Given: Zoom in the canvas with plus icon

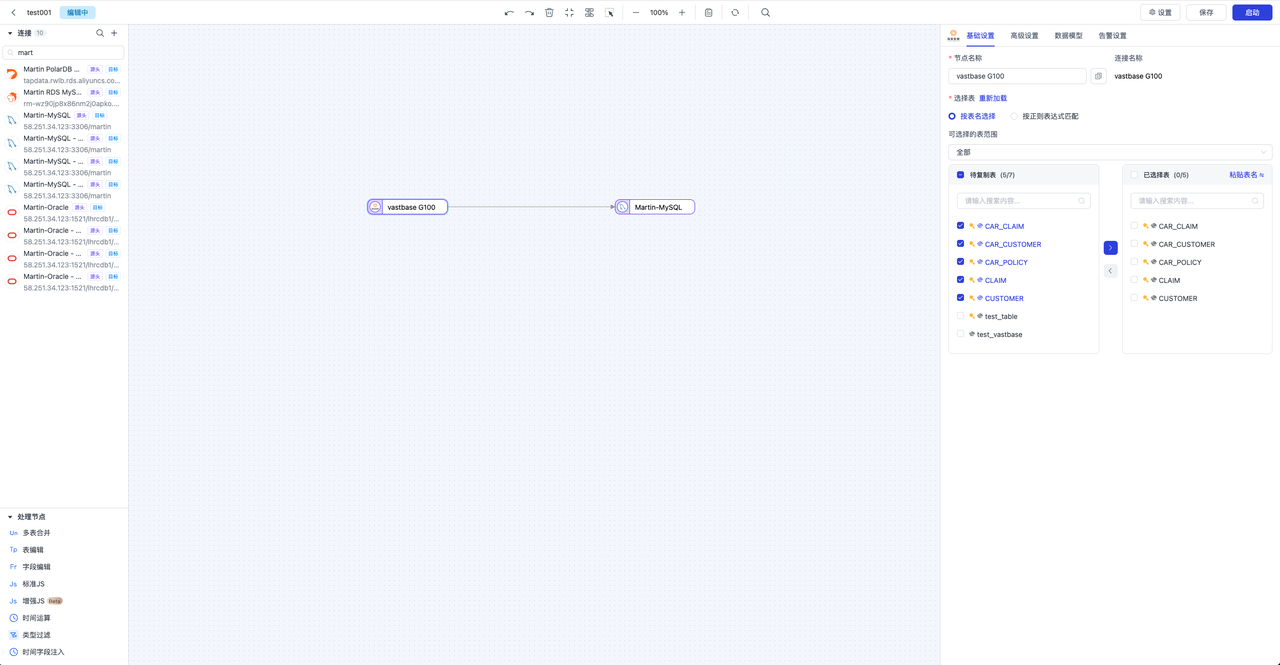Looking at the screenshot, I should coord(682,13).
